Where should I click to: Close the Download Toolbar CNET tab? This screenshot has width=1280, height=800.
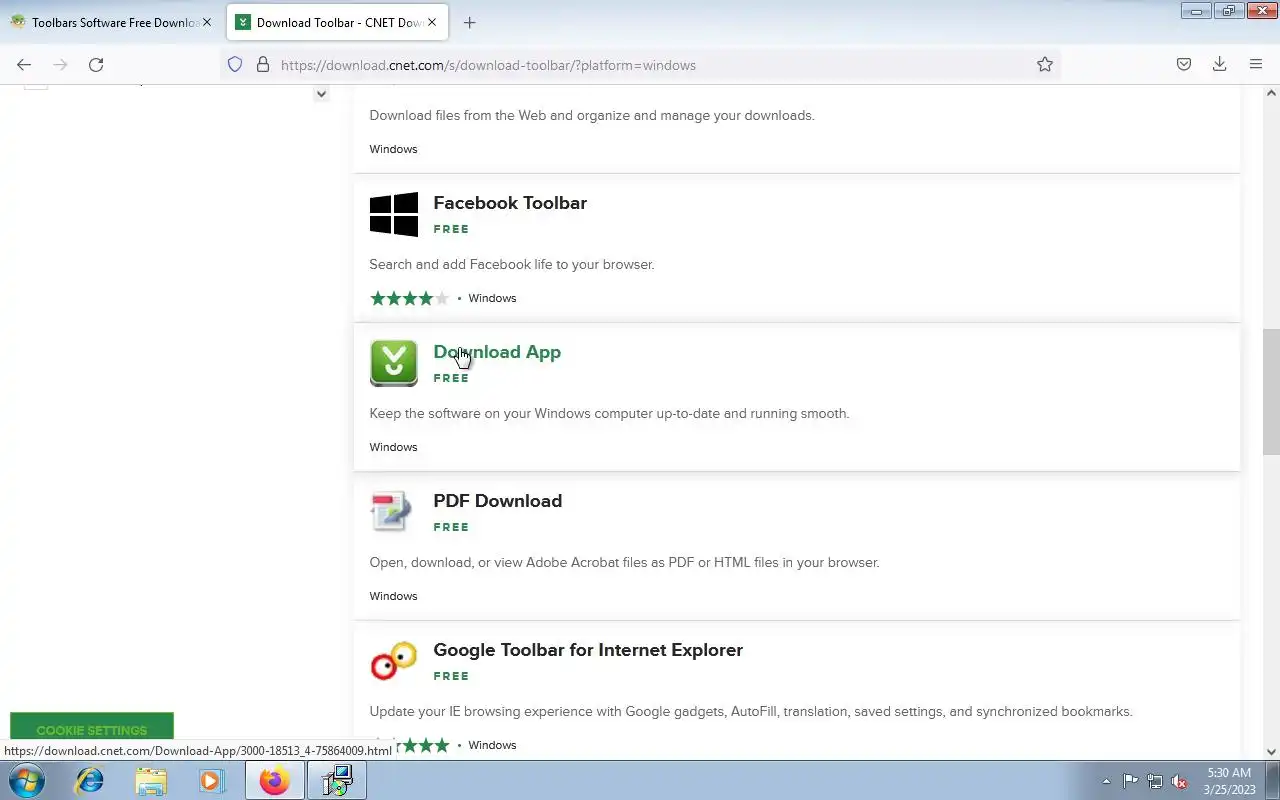coord(432,22)
